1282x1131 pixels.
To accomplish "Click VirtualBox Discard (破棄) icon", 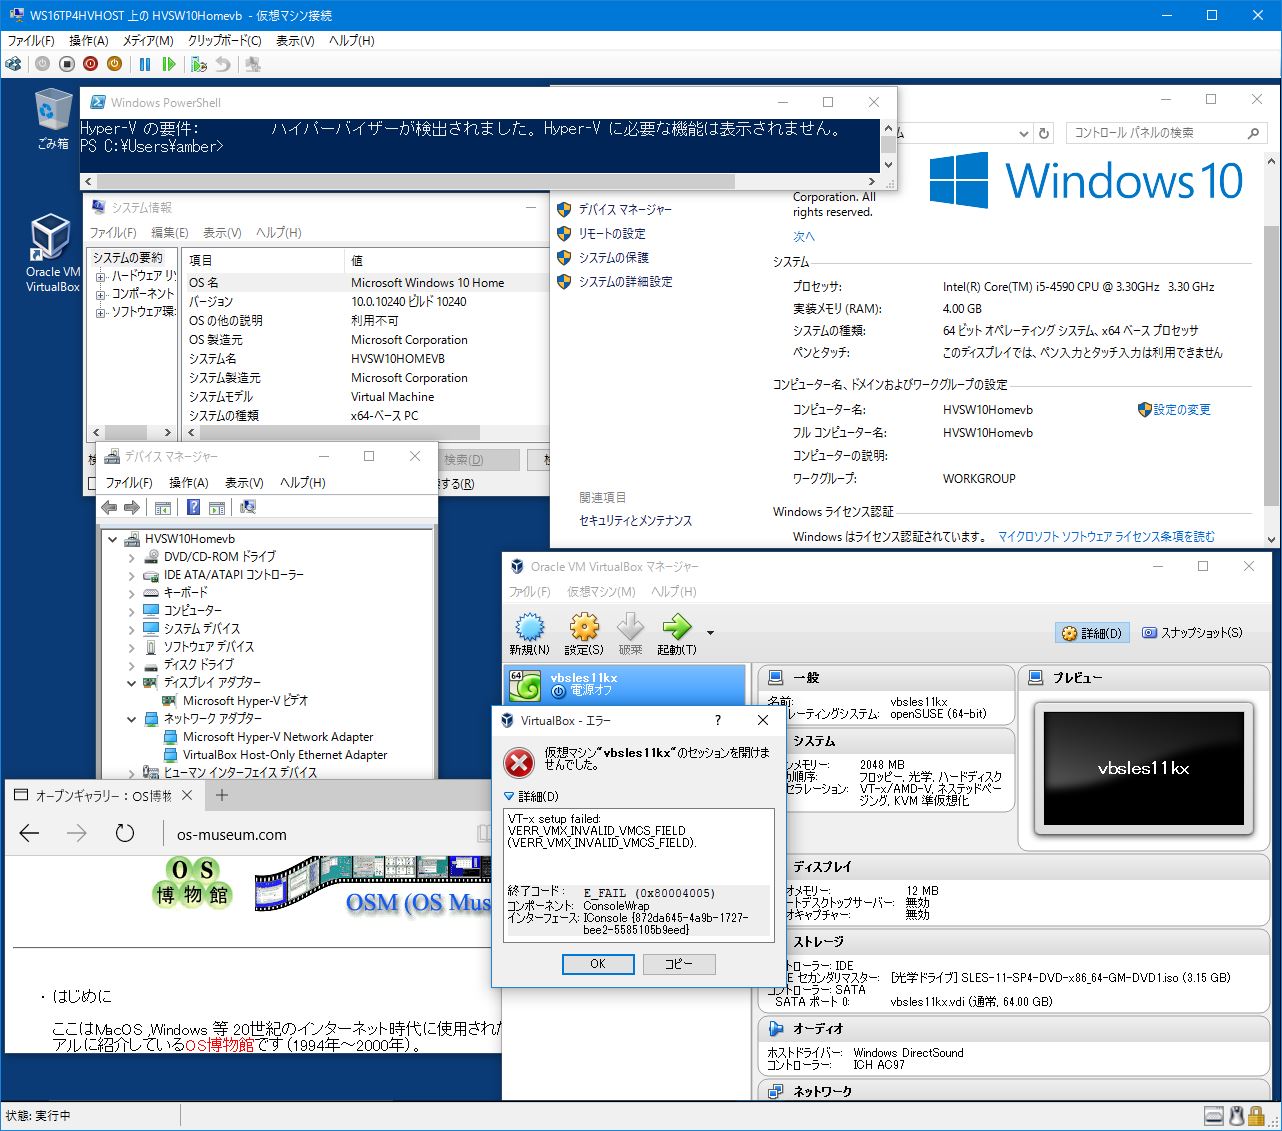I will 630,634.
